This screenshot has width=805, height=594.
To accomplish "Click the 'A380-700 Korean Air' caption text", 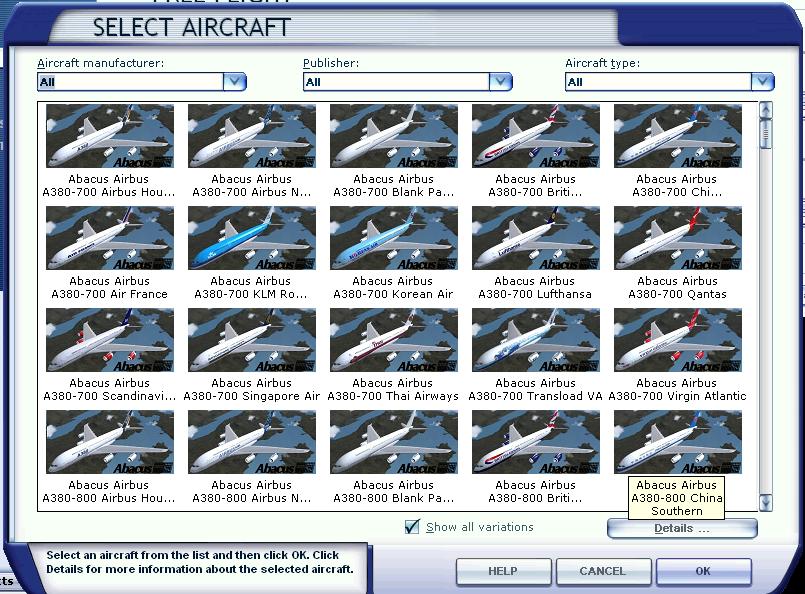I will click(393, 294).
